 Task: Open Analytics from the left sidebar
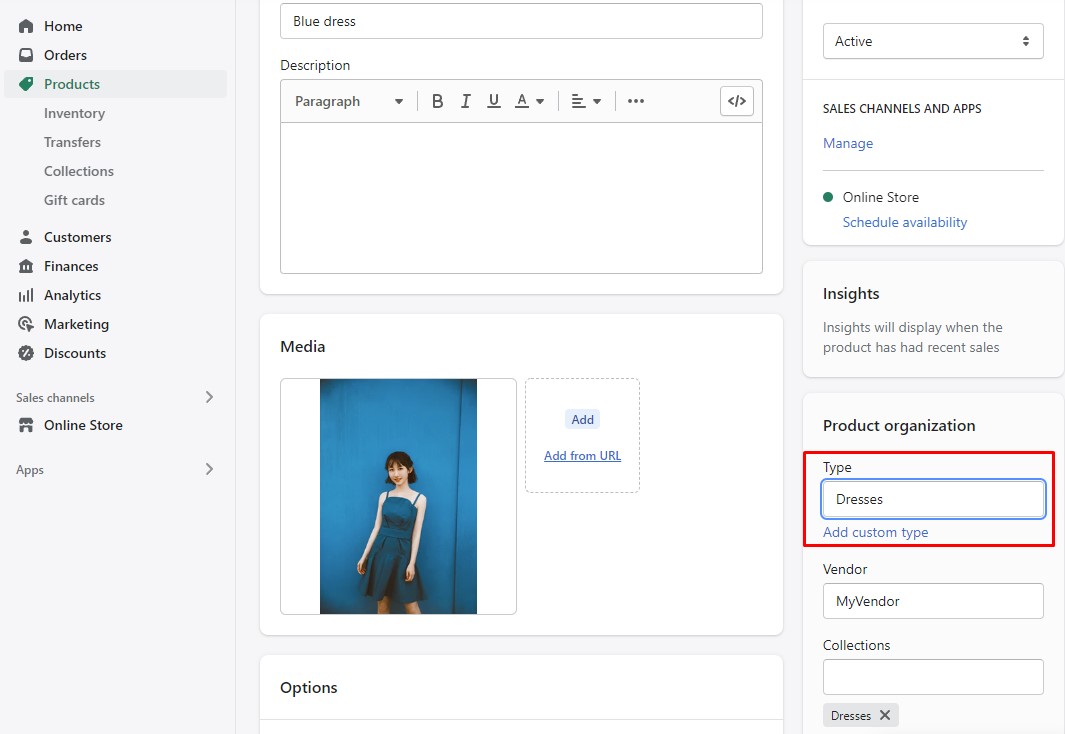[70, 295]
